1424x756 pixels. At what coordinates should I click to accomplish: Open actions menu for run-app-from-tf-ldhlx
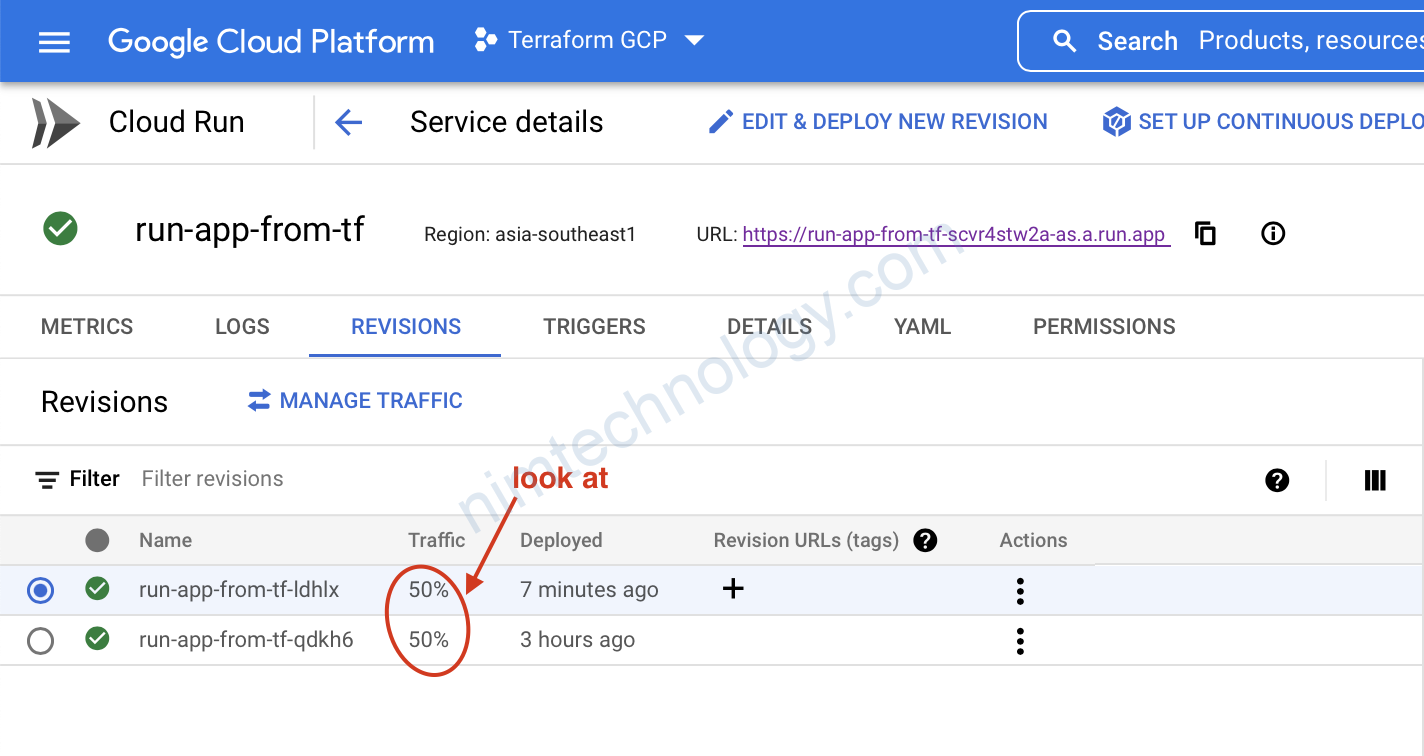(x=1019, y=591)
